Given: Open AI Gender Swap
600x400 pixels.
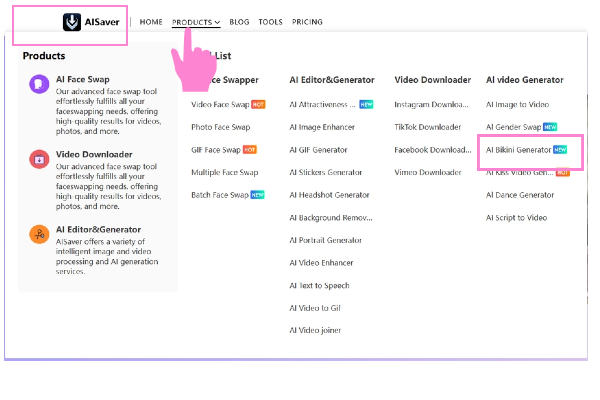Looking at the screenshot, I should (514, 127).
